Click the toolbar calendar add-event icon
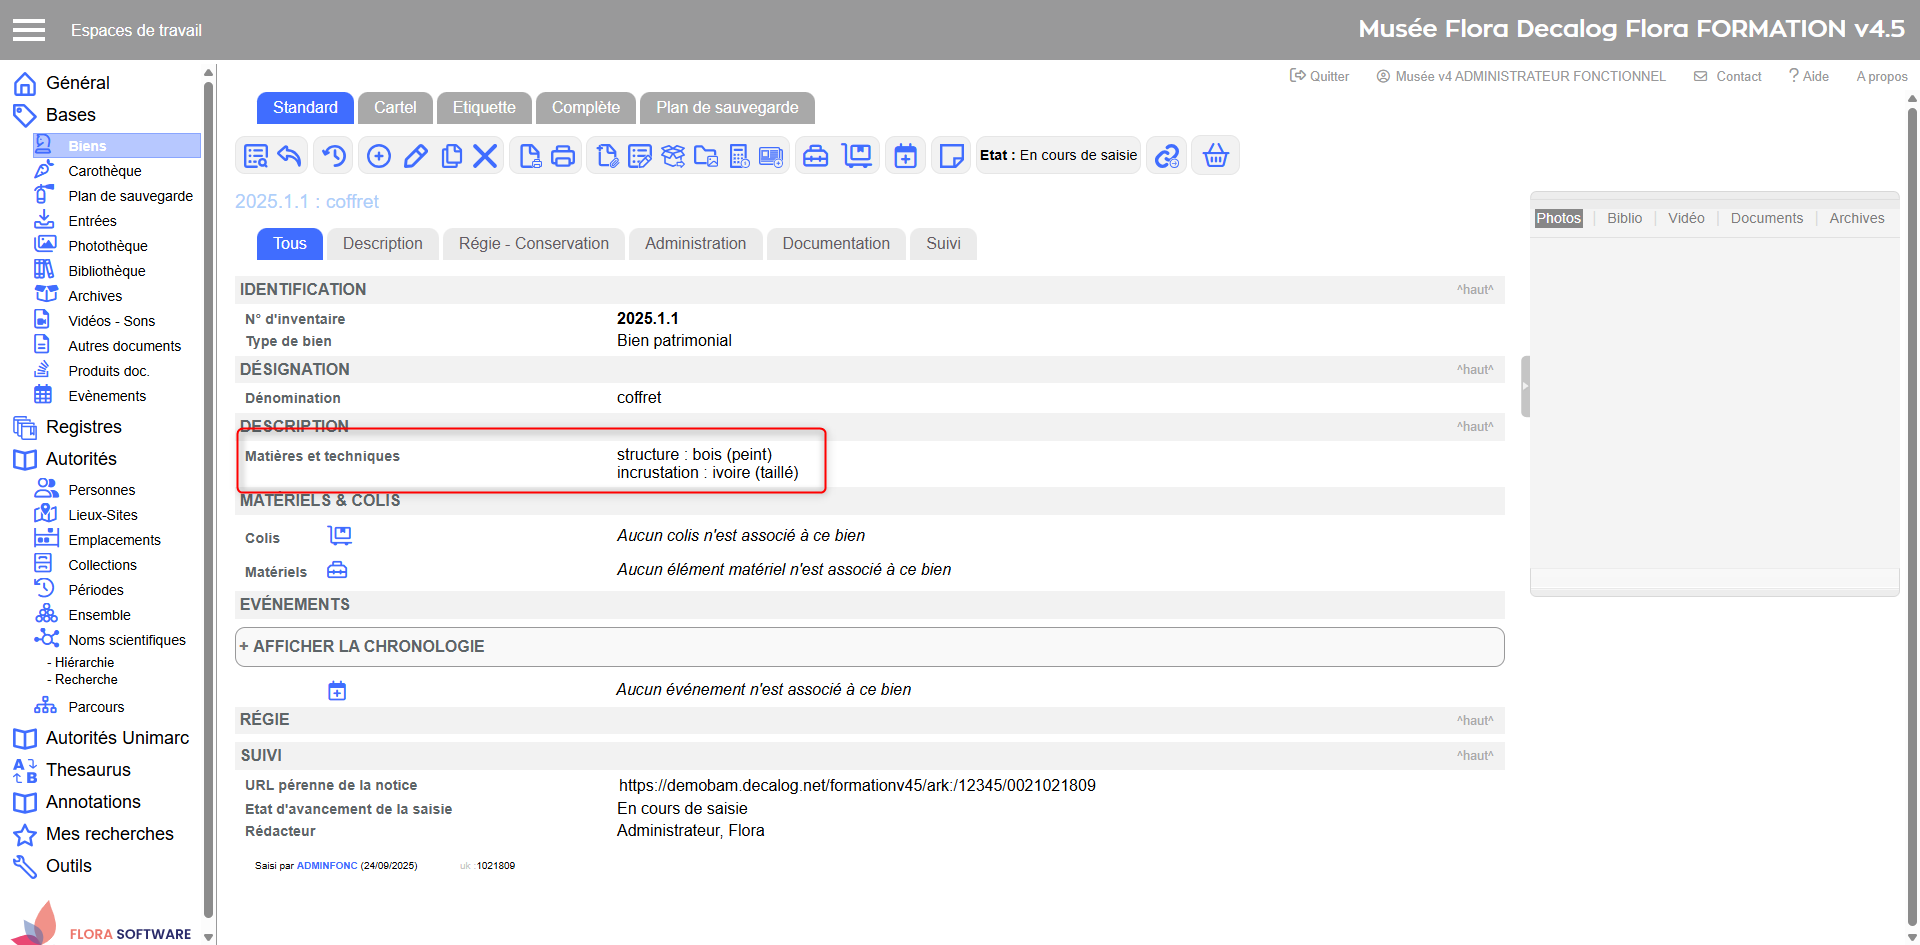 905,156
